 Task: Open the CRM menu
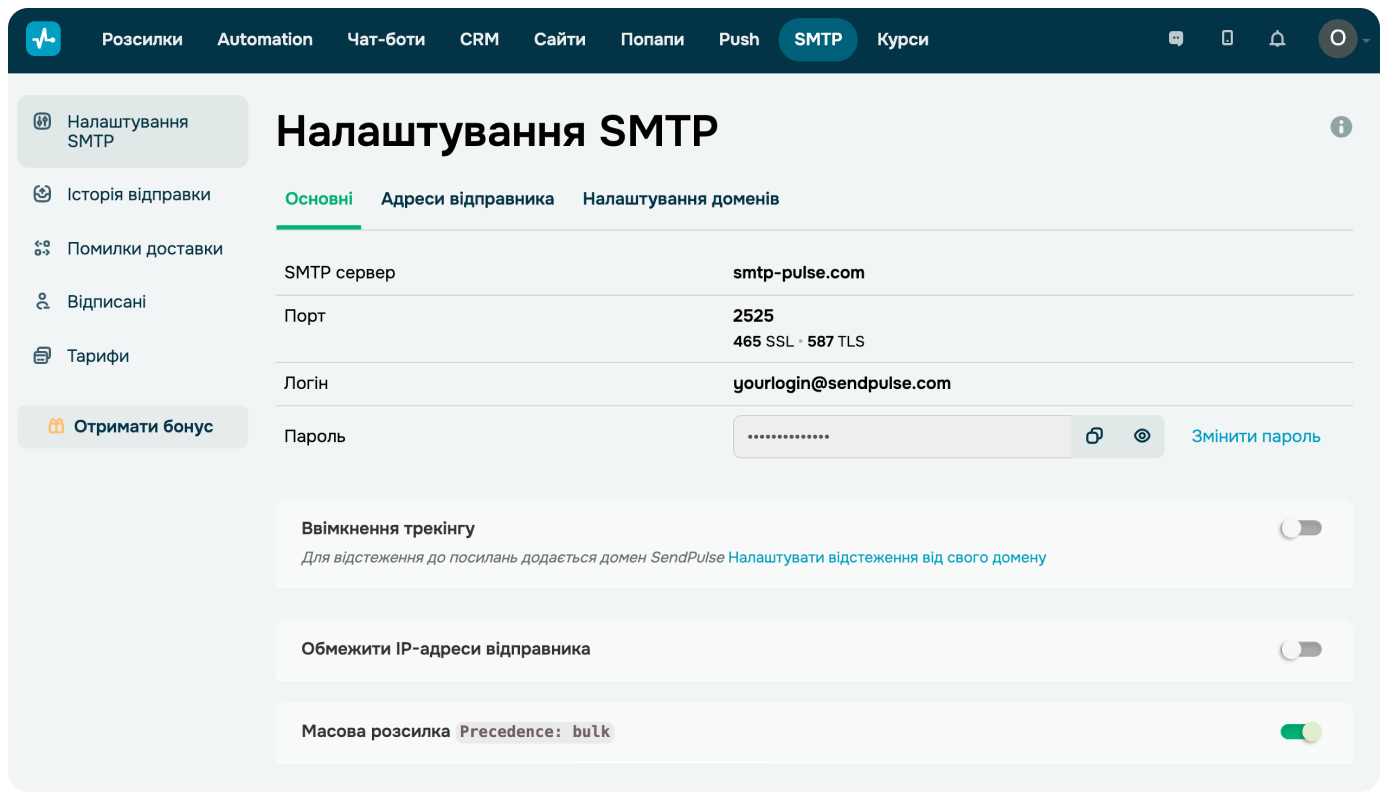coord(479,39)
